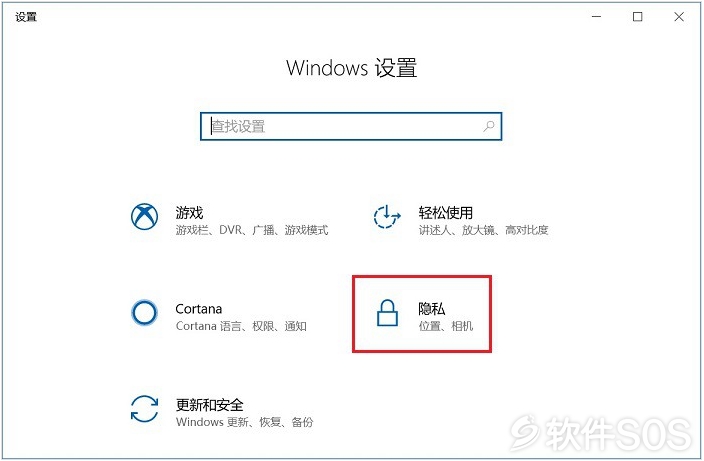Close the 设置 window

pos(679,17)
